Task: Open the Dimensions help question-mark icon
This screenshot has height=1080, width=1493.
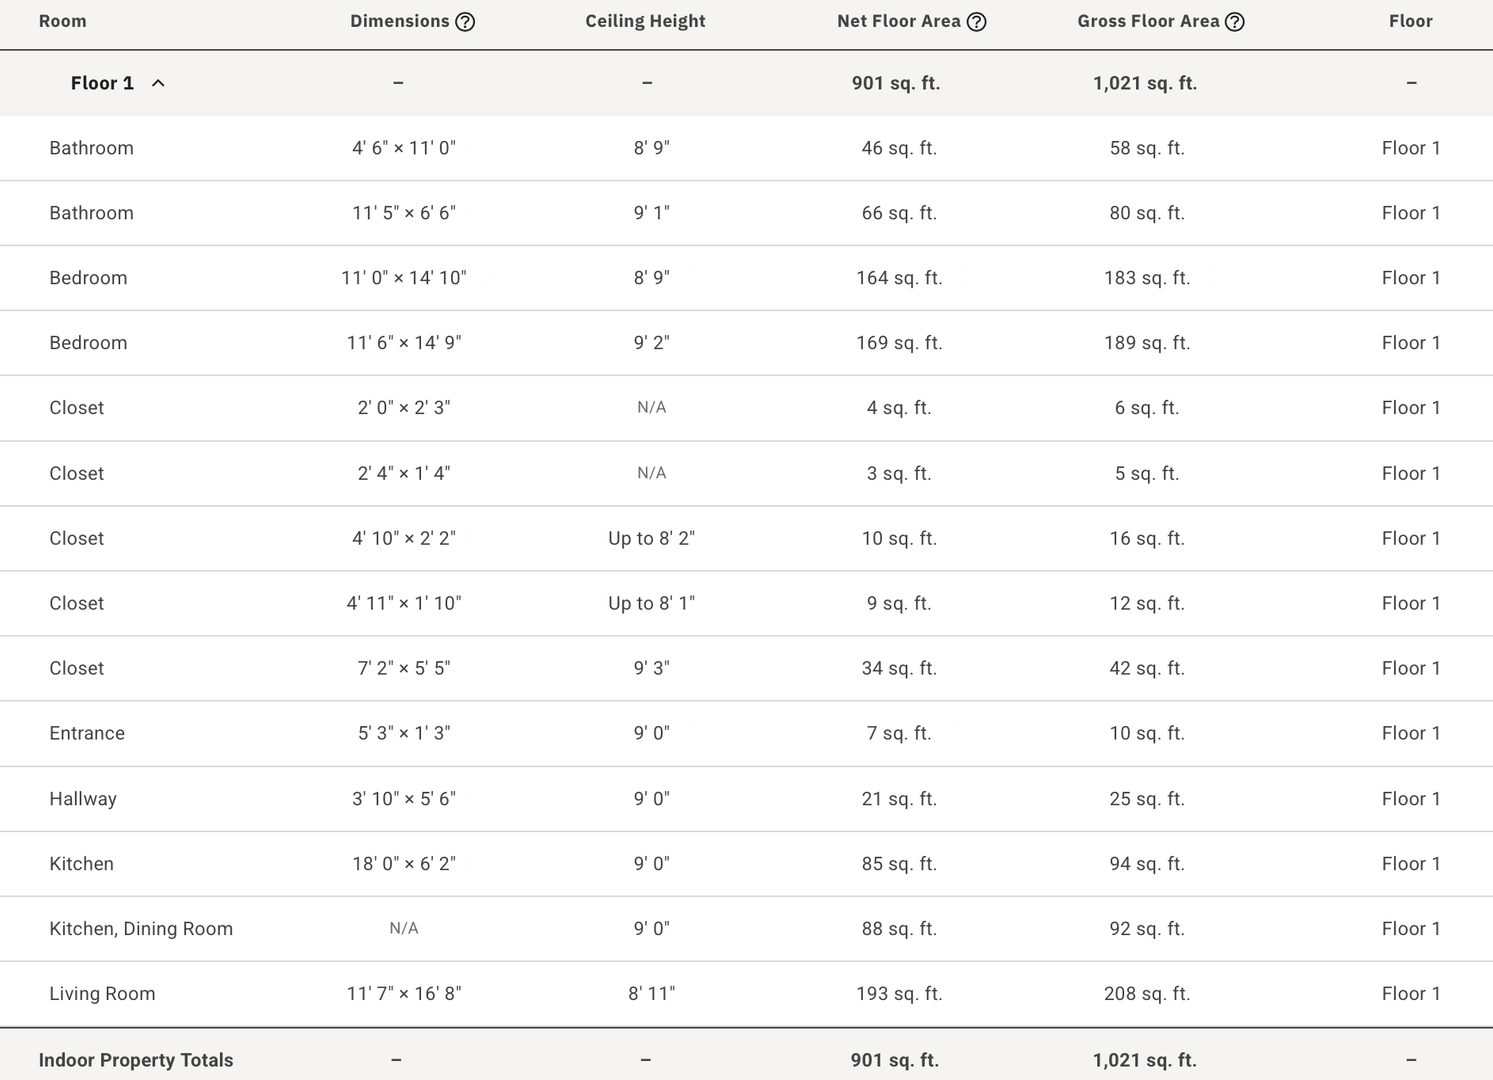Action: [x=465, y=22]
